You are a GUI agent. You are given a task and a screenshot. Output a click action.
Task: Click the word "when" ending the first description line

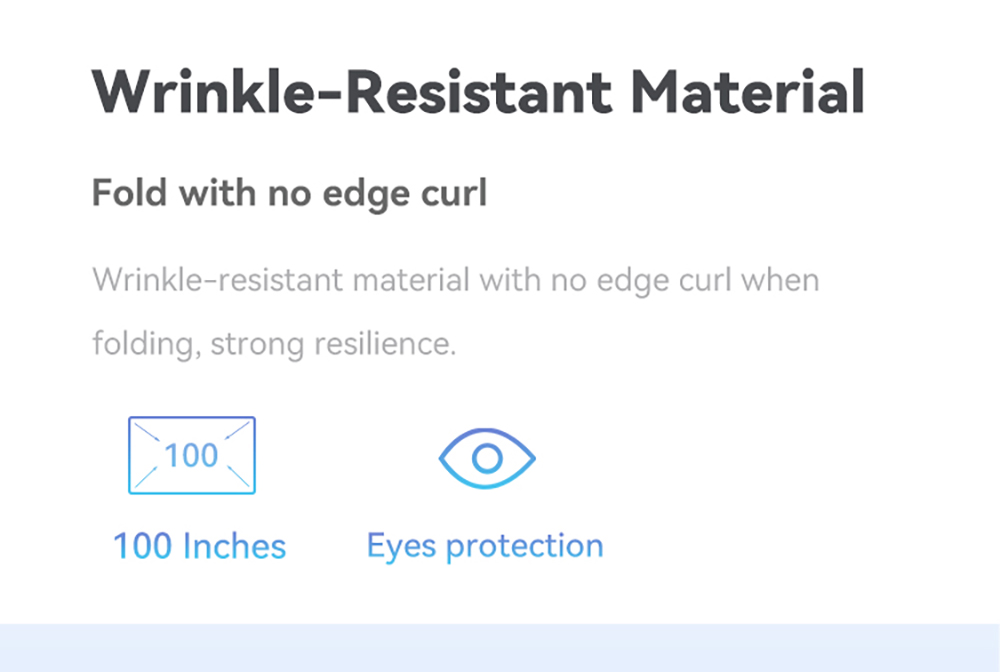pos(779,279)
